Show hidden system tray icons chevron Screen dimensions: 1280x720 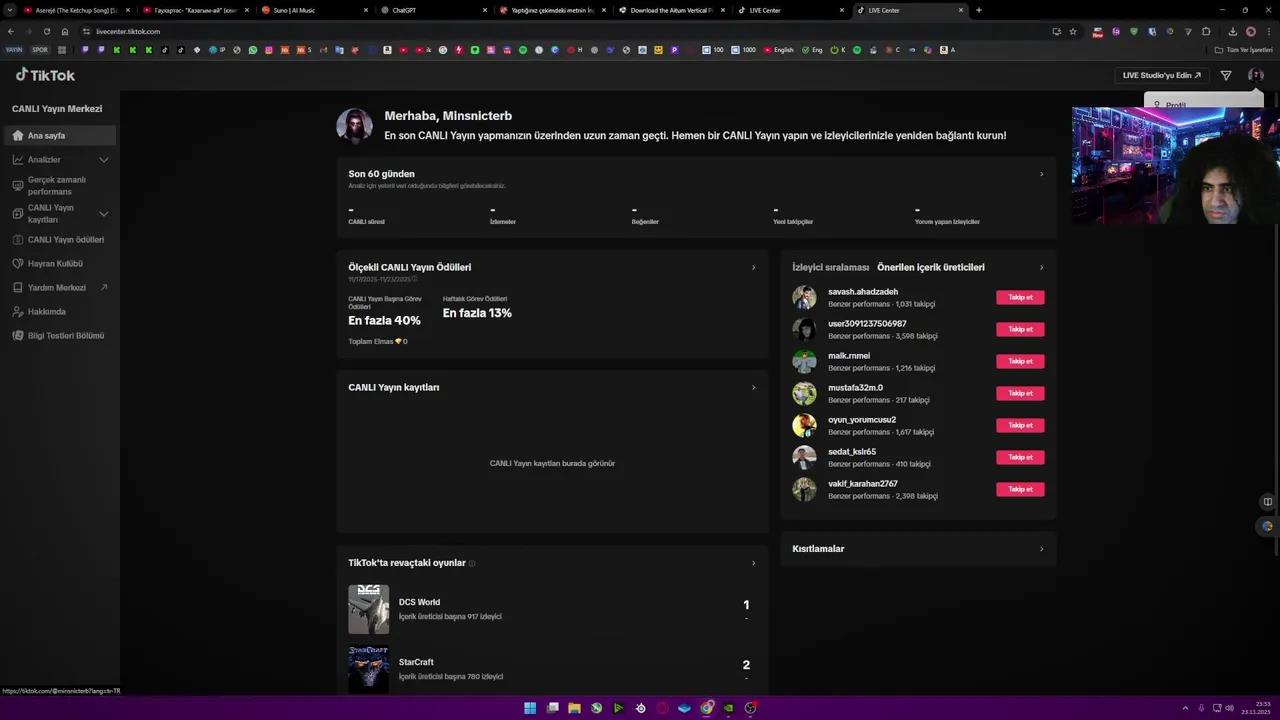point(1185,708)
